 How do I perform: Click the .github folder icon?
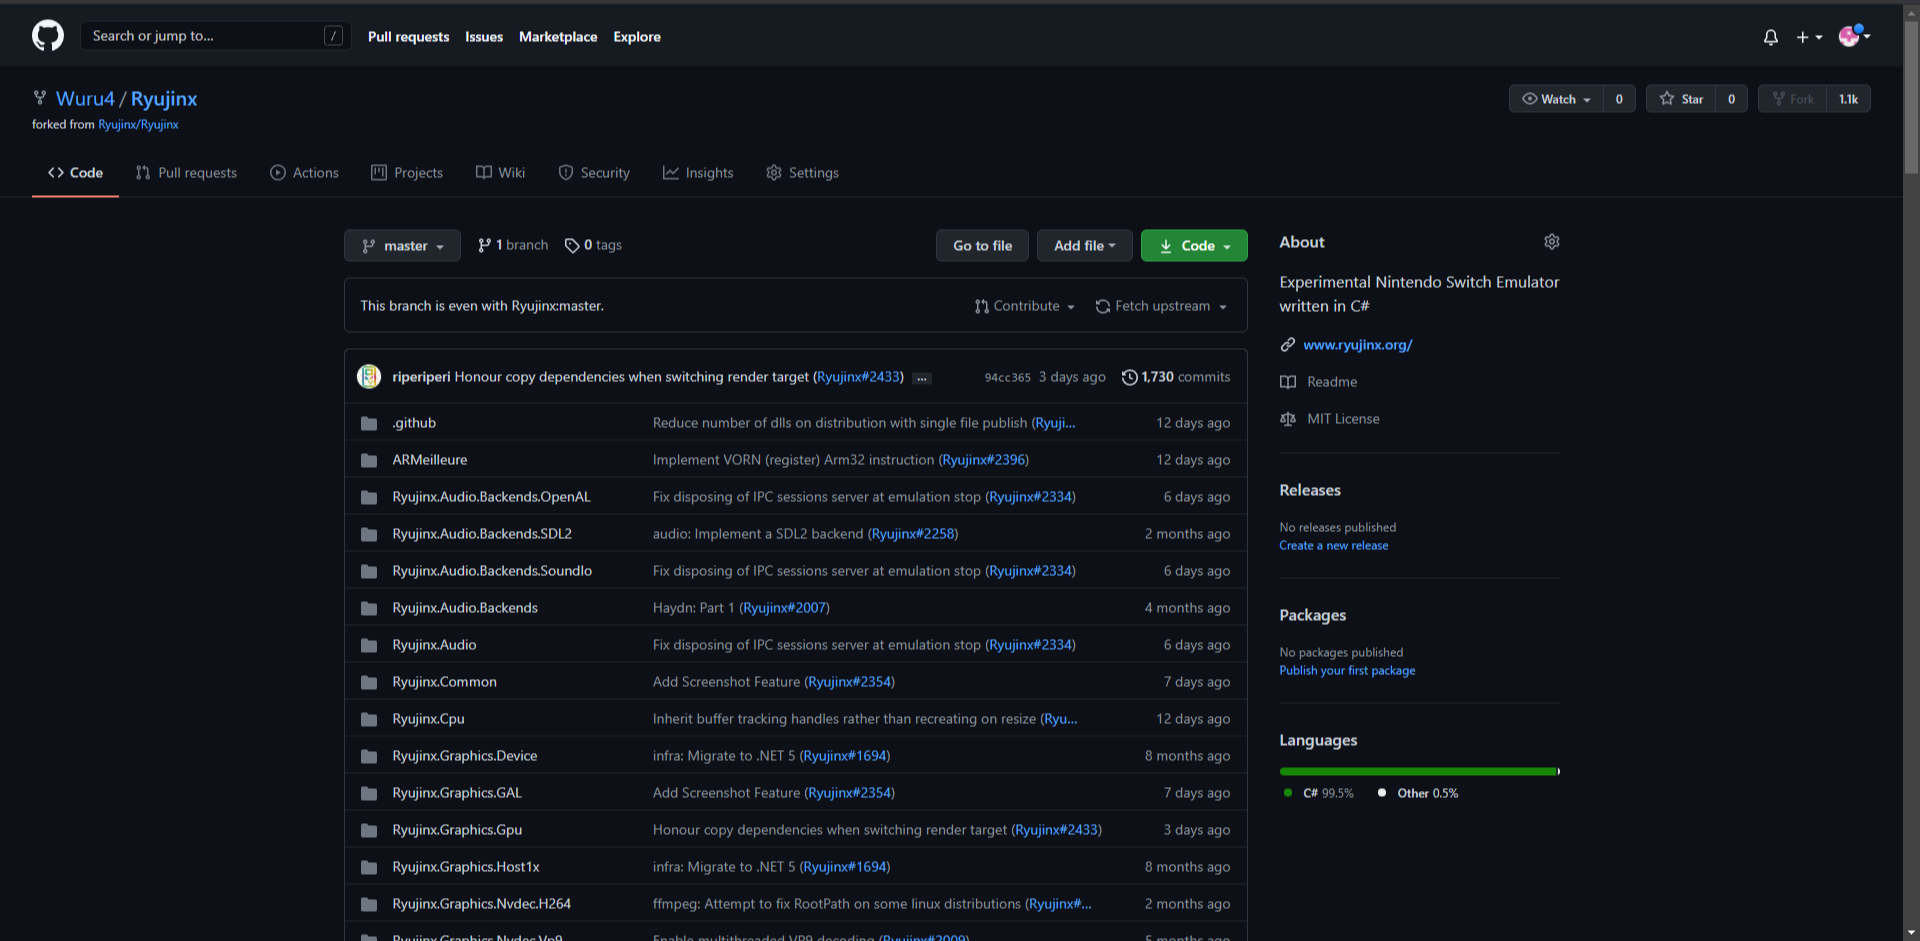pos(369,423)
